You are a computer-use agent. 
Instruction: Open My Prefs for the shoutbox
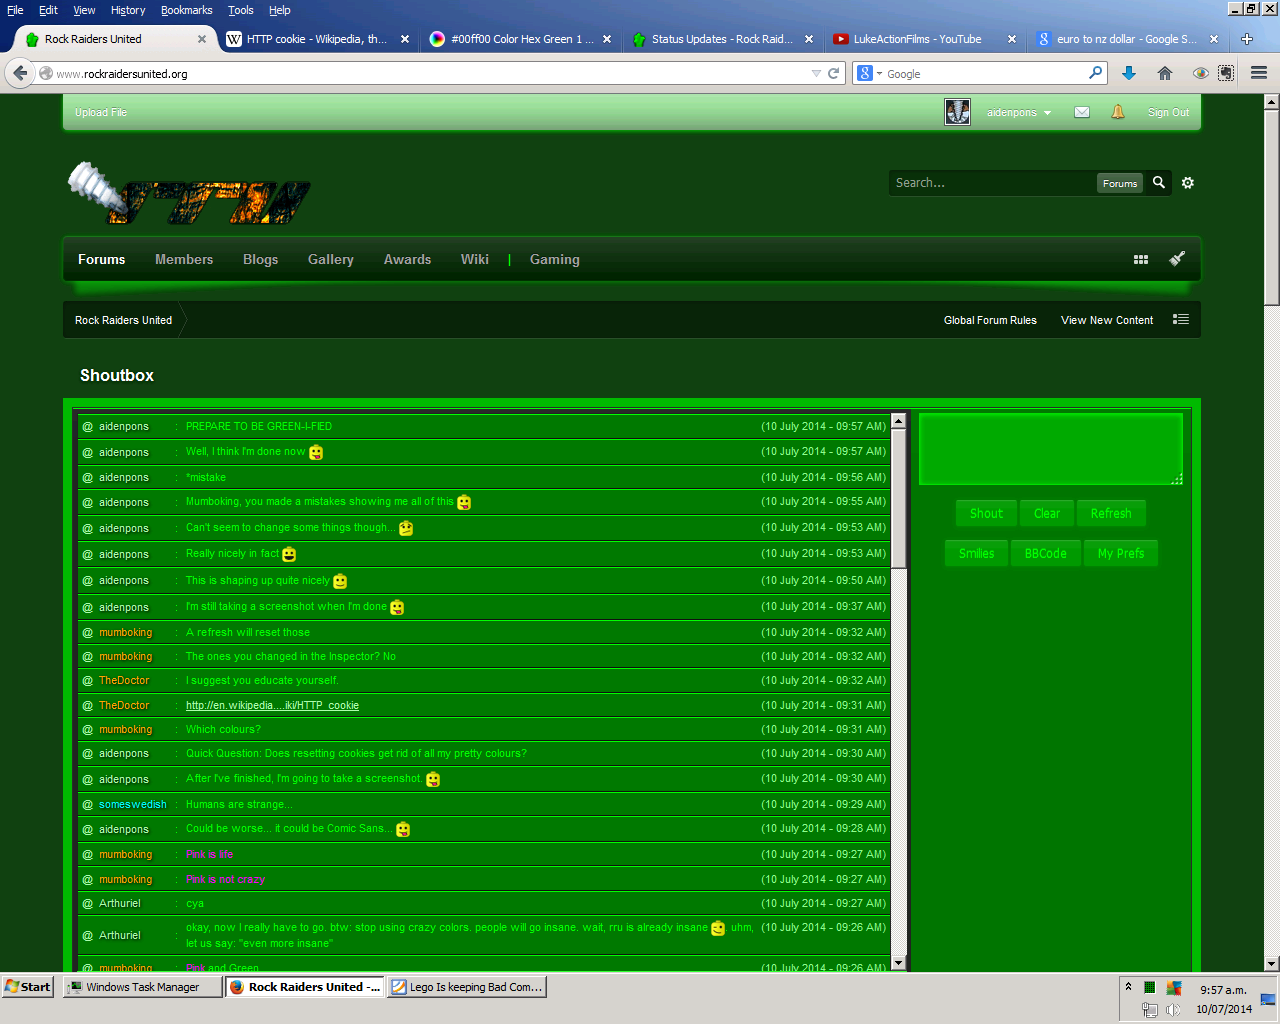pyautogui.click(x=1121, y=553)
